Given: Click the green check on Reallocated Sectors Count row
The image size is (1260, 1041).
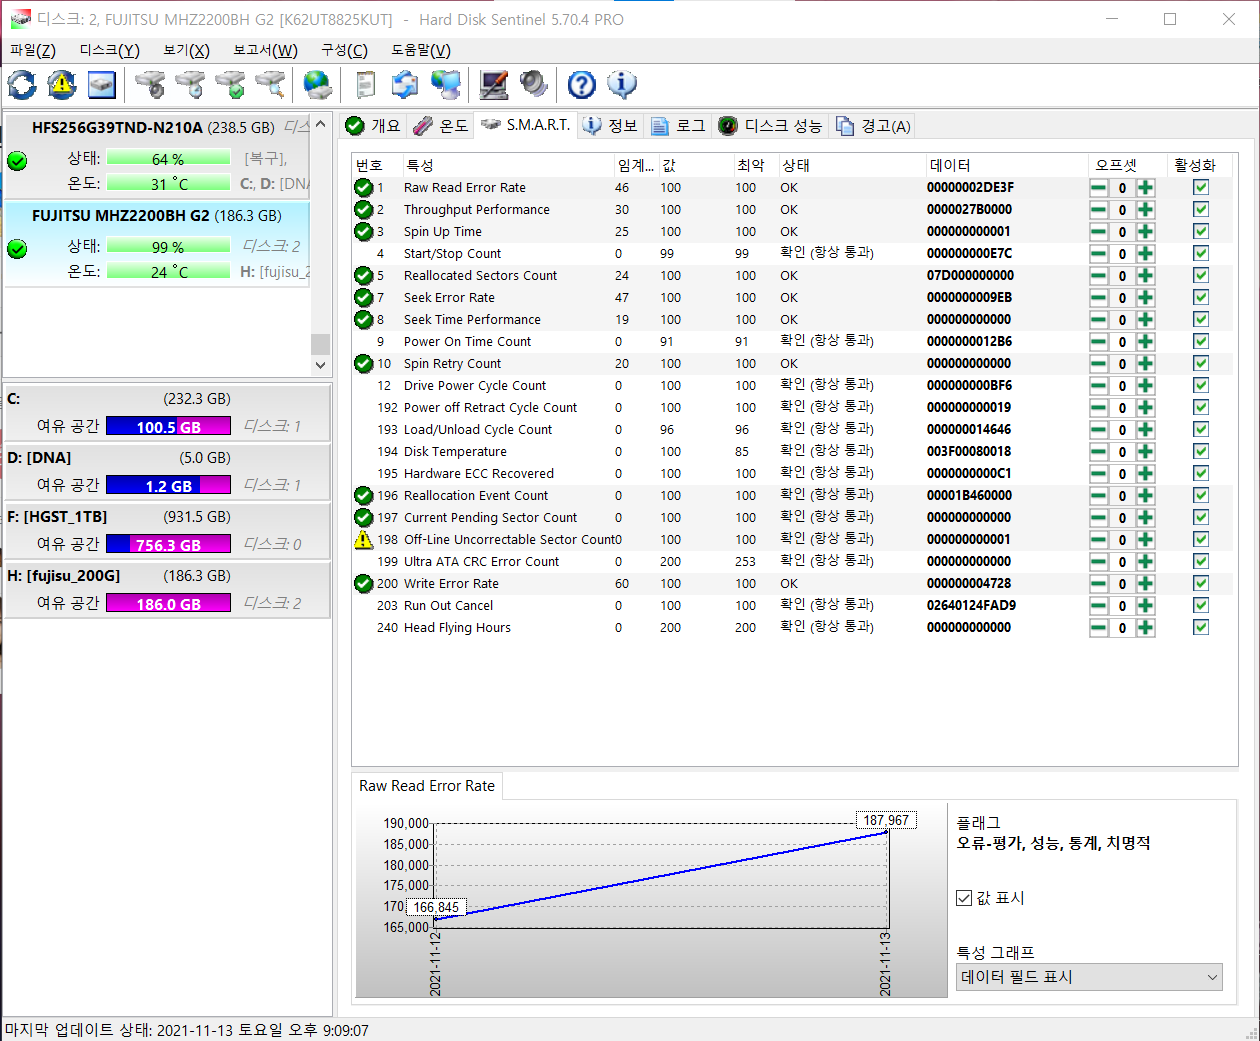Looking at the screenshot, I should tap(364, 276).
